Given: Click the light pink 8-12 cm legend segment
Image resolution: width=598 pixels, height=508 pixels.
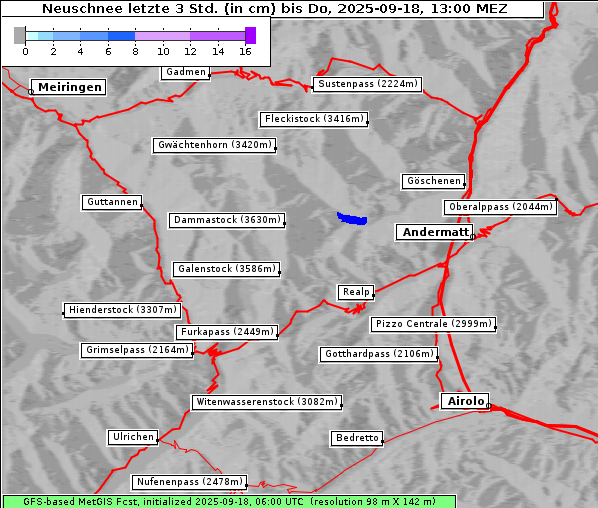Looking at the screenshot, I should click(x=162, y=36).
